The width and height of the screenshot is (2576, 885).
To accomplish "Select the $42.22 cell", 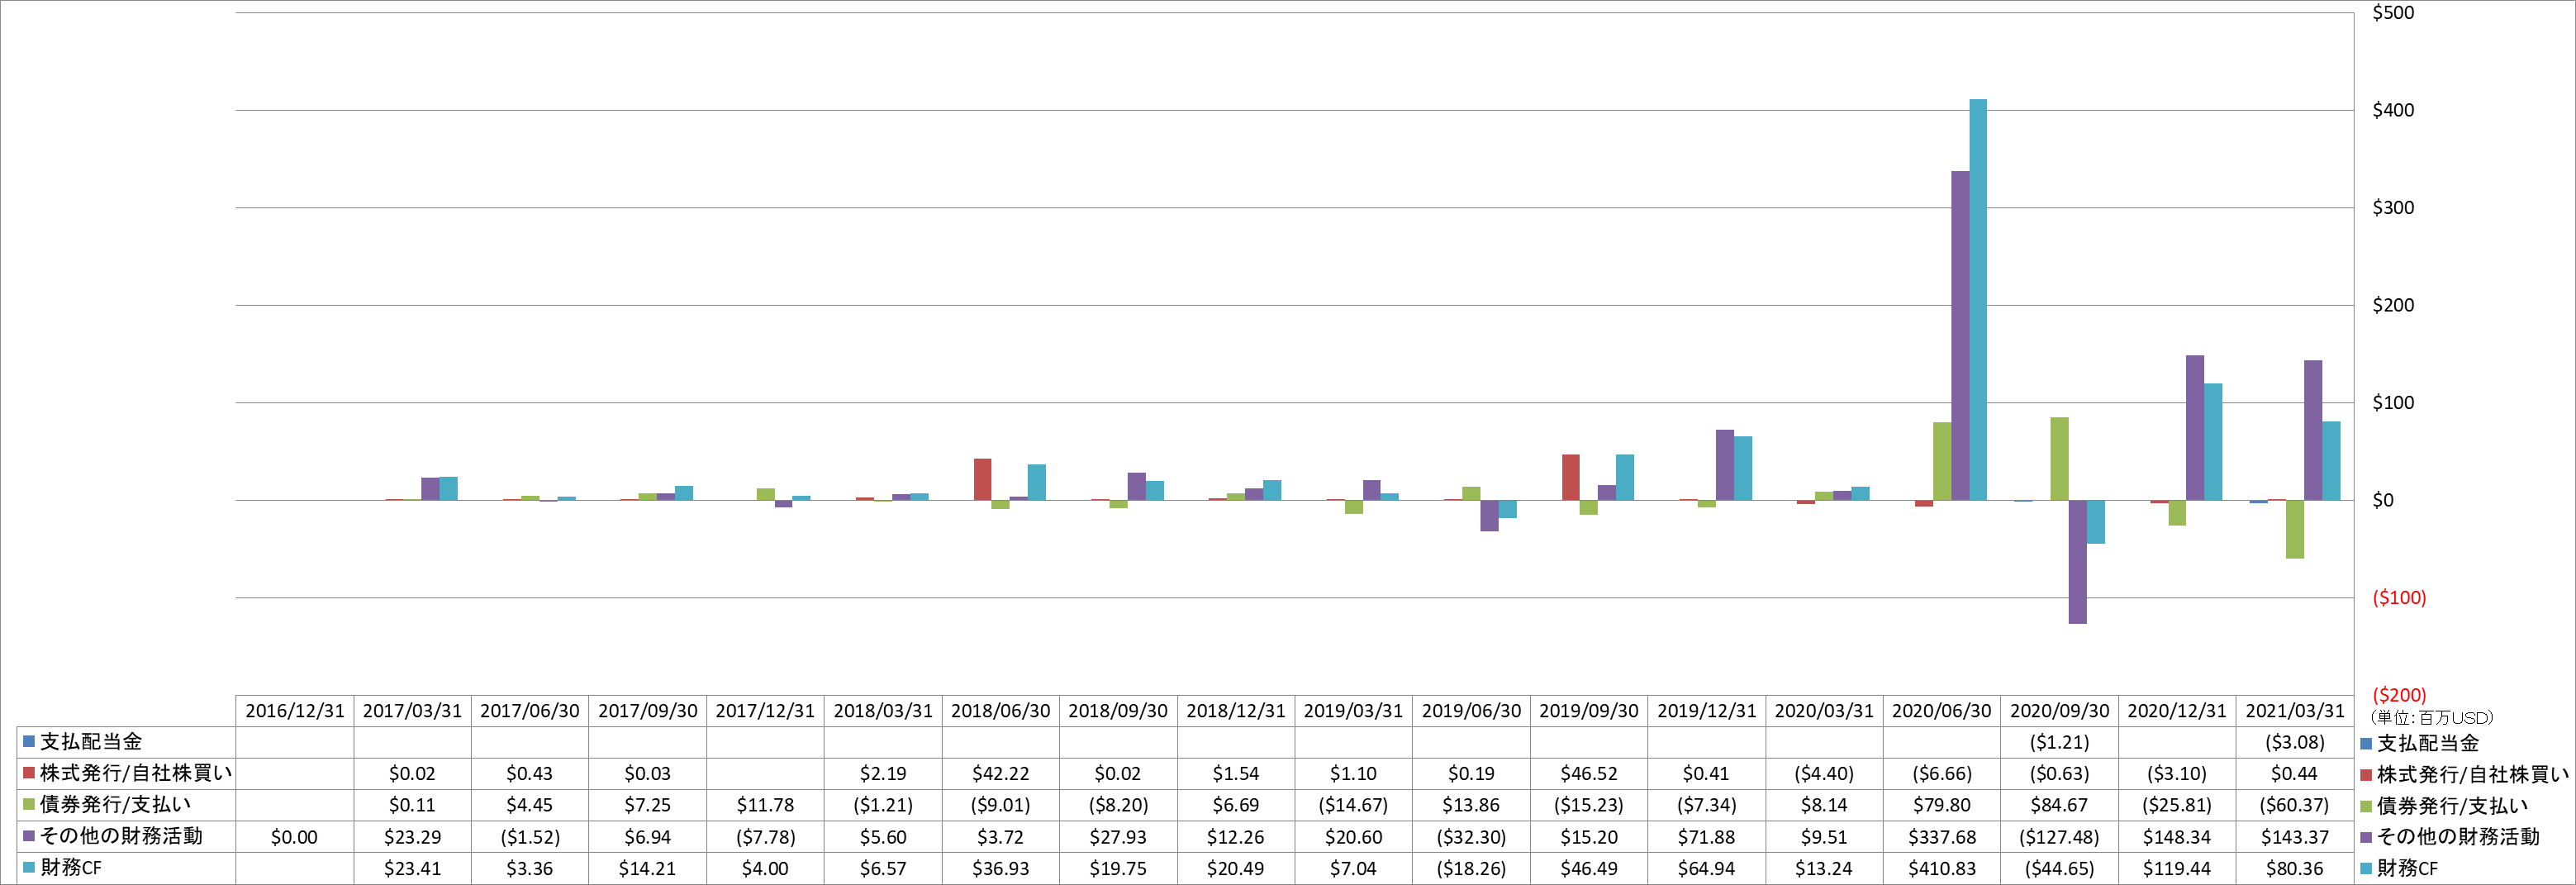I will click(1000, 774).
